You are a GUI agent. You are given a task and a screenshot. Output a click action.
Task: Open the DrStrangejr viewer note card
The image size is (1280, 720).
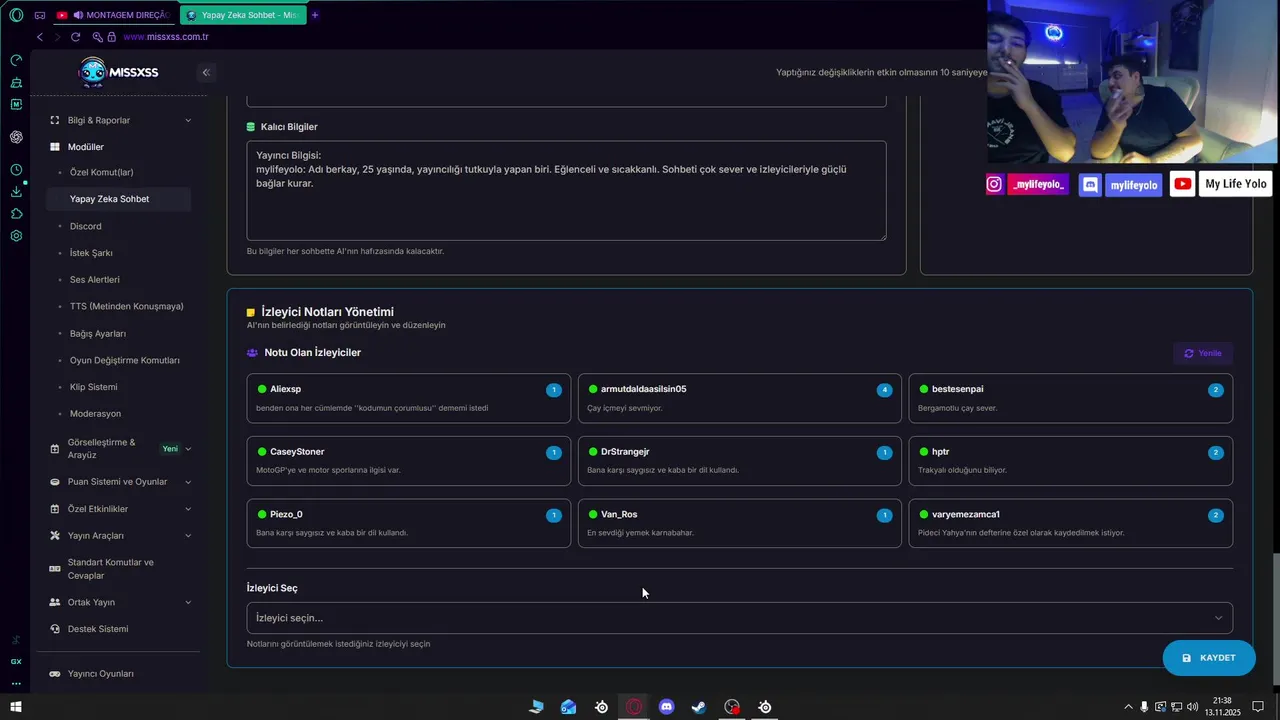pyautogui.click(x=740, y=461)
